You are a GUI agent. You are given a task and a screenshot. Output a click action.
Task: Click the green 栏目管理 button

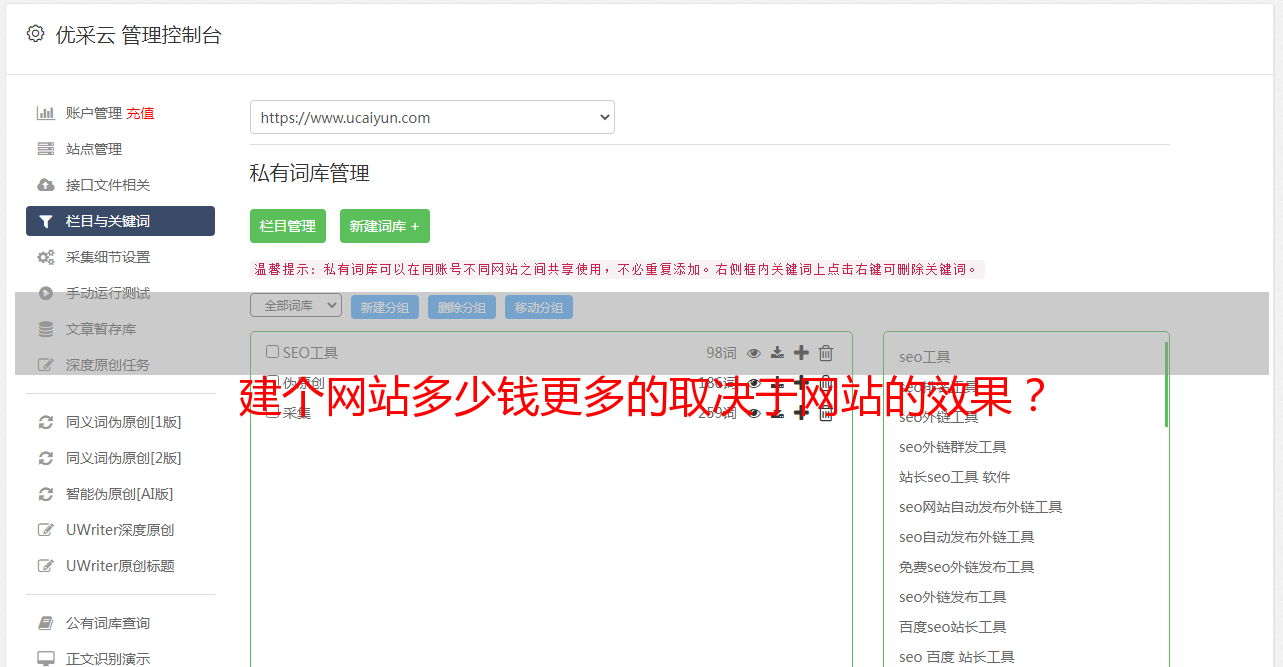(x=288, y=226)
